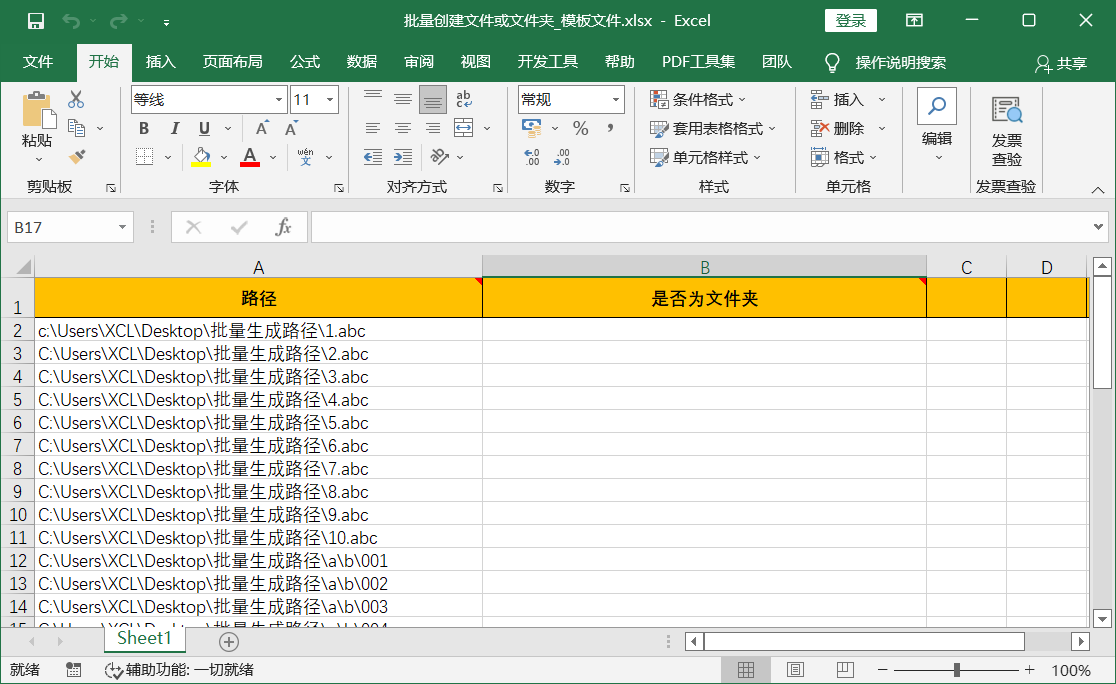Switch to the 插入 ribbon tab
Image resolution: width=1116 pixels, height=684 pixels.
[161, 61]
